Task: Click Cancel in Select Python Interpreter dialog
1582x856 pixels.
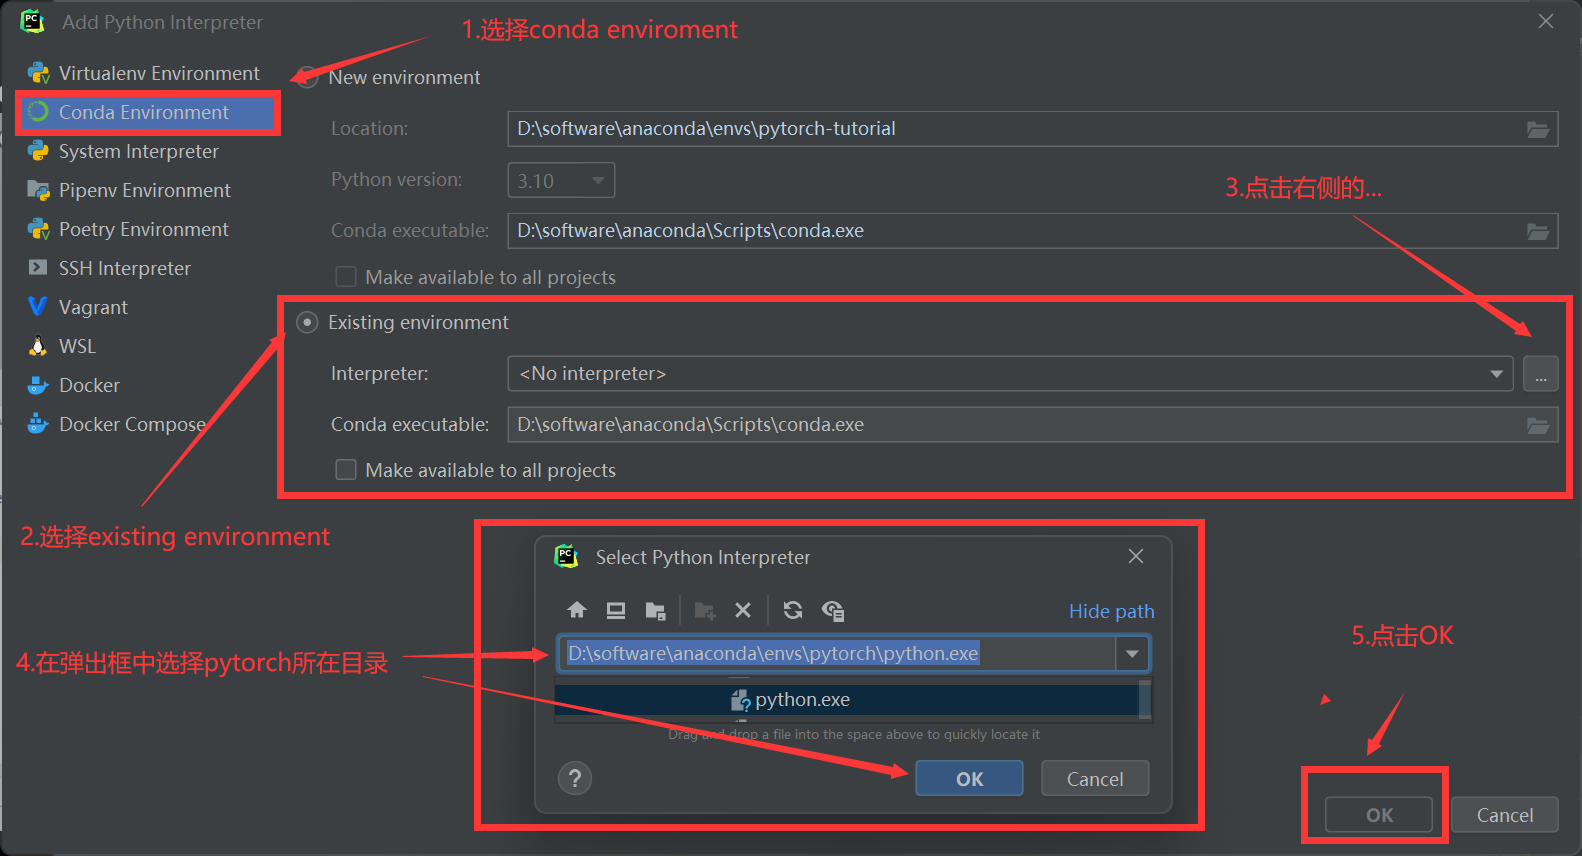Action: [1095, 778]
